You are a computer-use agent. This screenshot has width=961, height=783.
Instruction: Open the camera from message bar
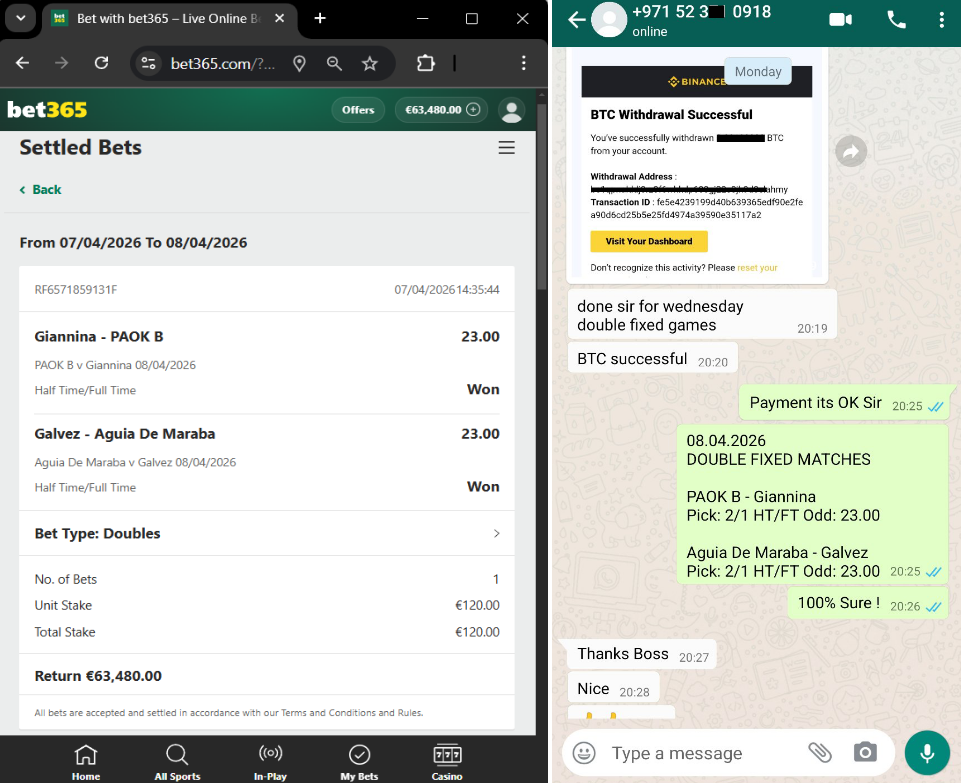865,753
